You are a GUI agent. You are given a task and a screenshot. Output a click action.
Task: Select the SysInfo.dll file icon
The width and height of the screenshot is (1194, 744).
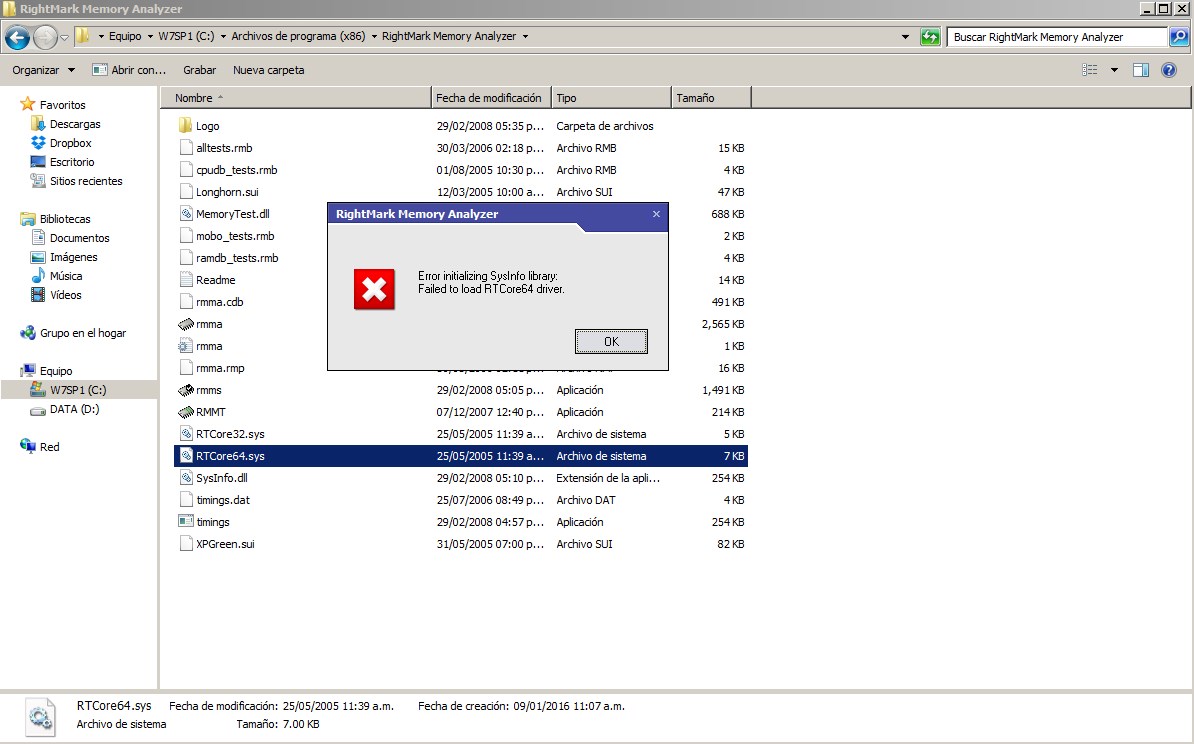point(185,477)
